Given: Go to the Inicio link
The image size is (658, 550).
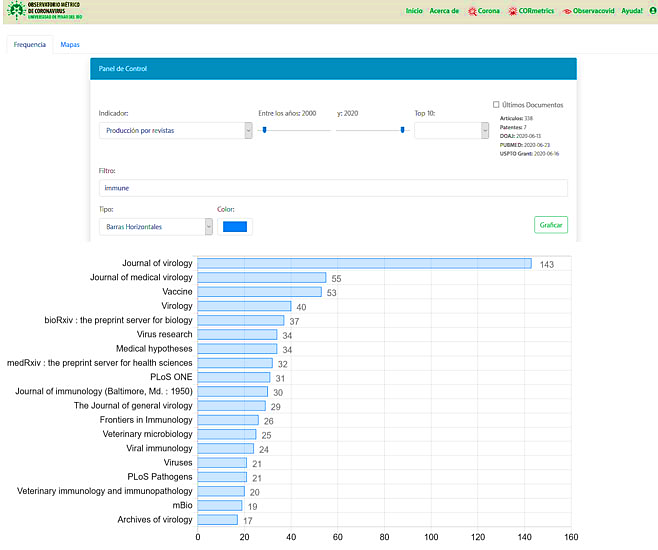Looking at the screenshot, I should click(413, 11).
